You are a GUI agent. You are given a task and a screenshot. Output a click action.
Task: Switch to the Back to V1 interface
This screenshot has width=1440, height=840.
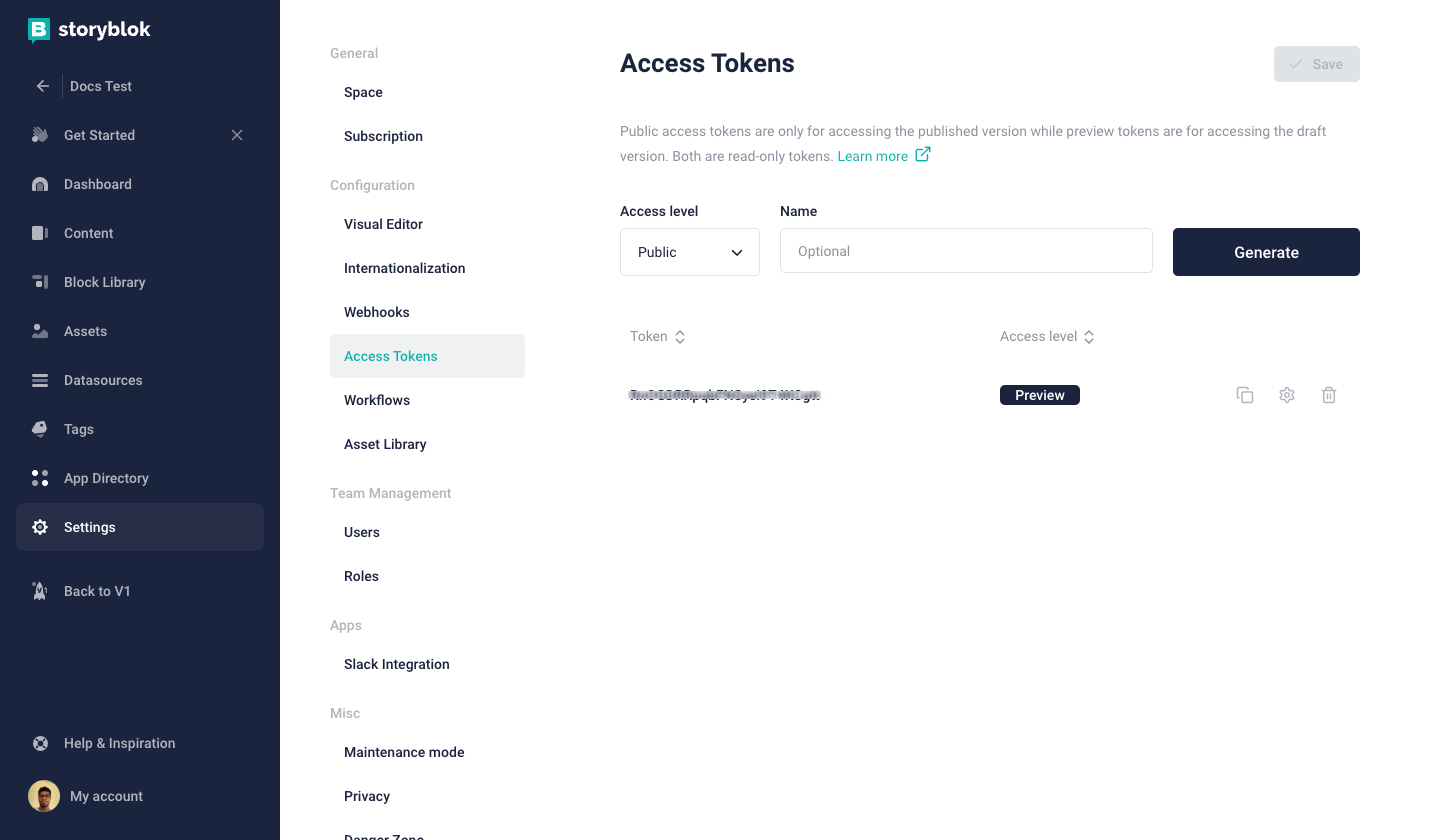click(x=97, y=591)
